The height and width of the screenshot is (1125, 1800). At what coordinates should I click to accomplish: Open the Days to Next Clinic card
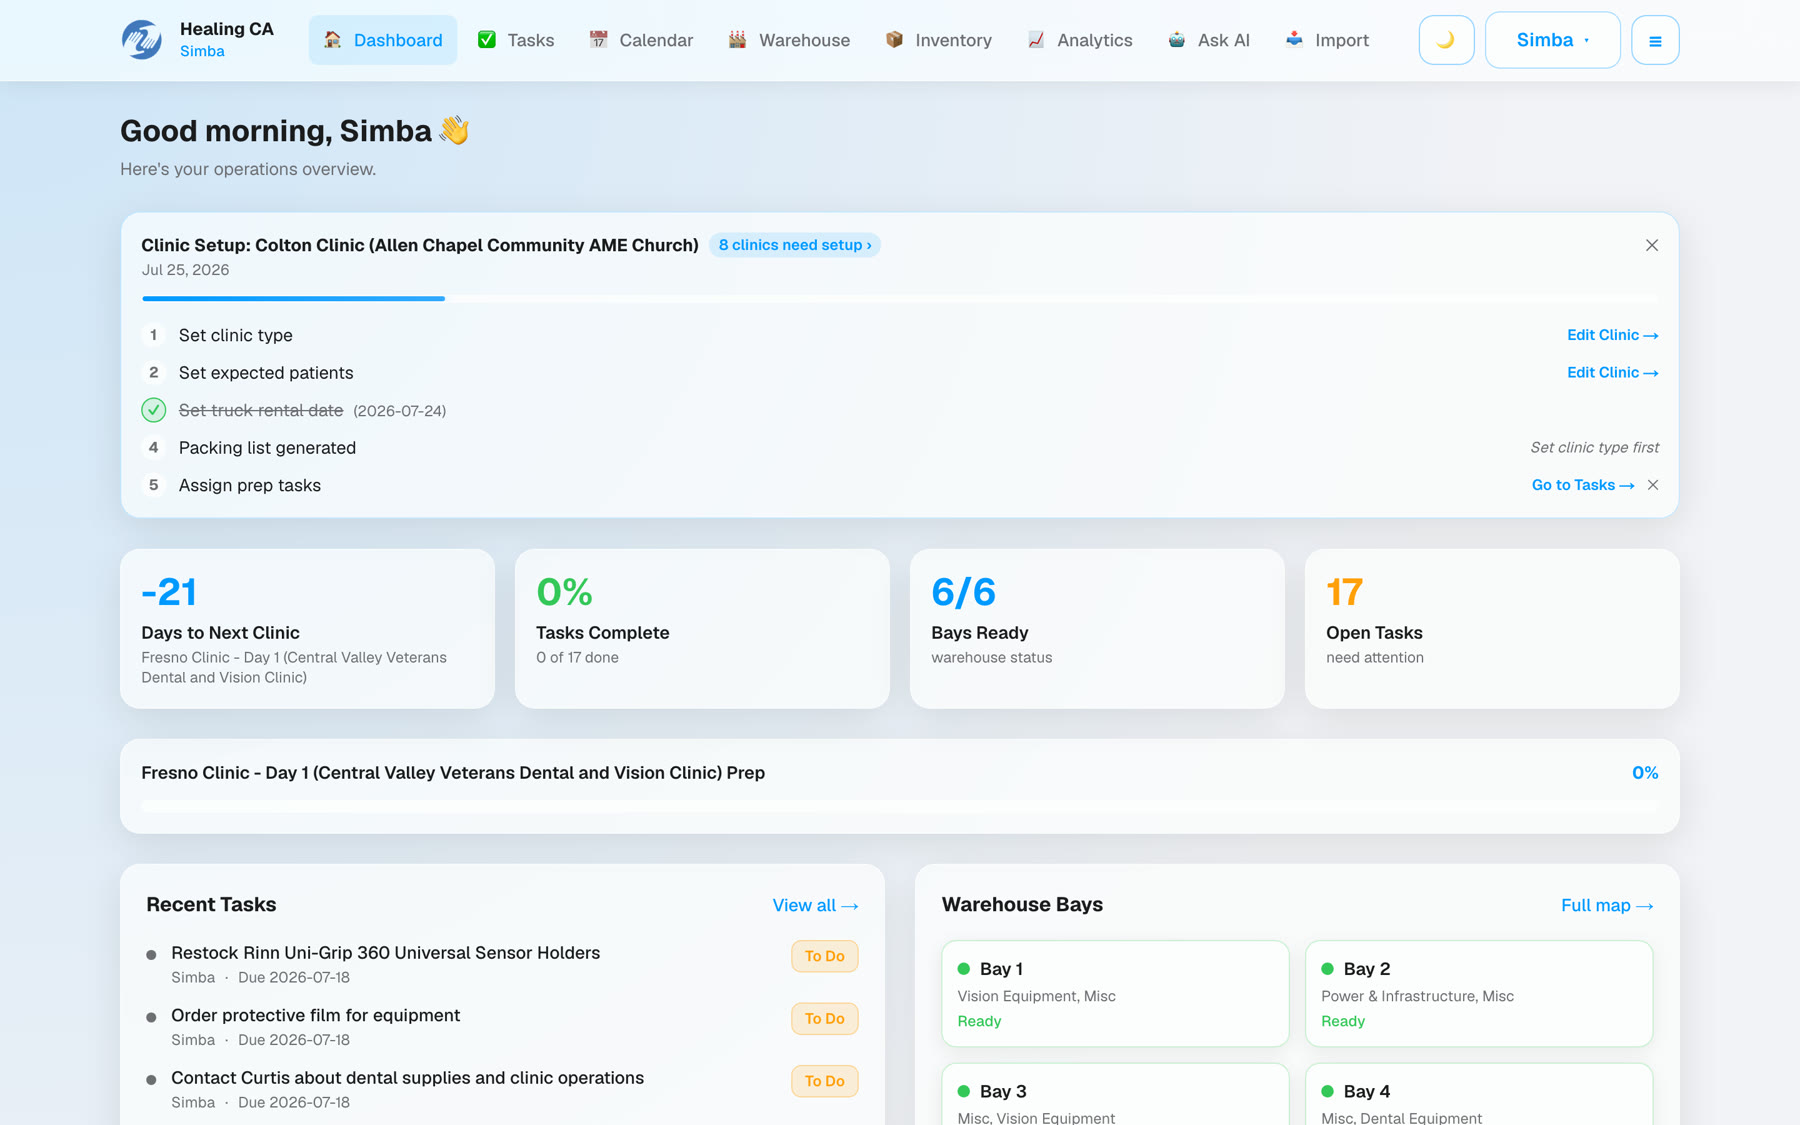pyautogui.click(x=307, y=628)
